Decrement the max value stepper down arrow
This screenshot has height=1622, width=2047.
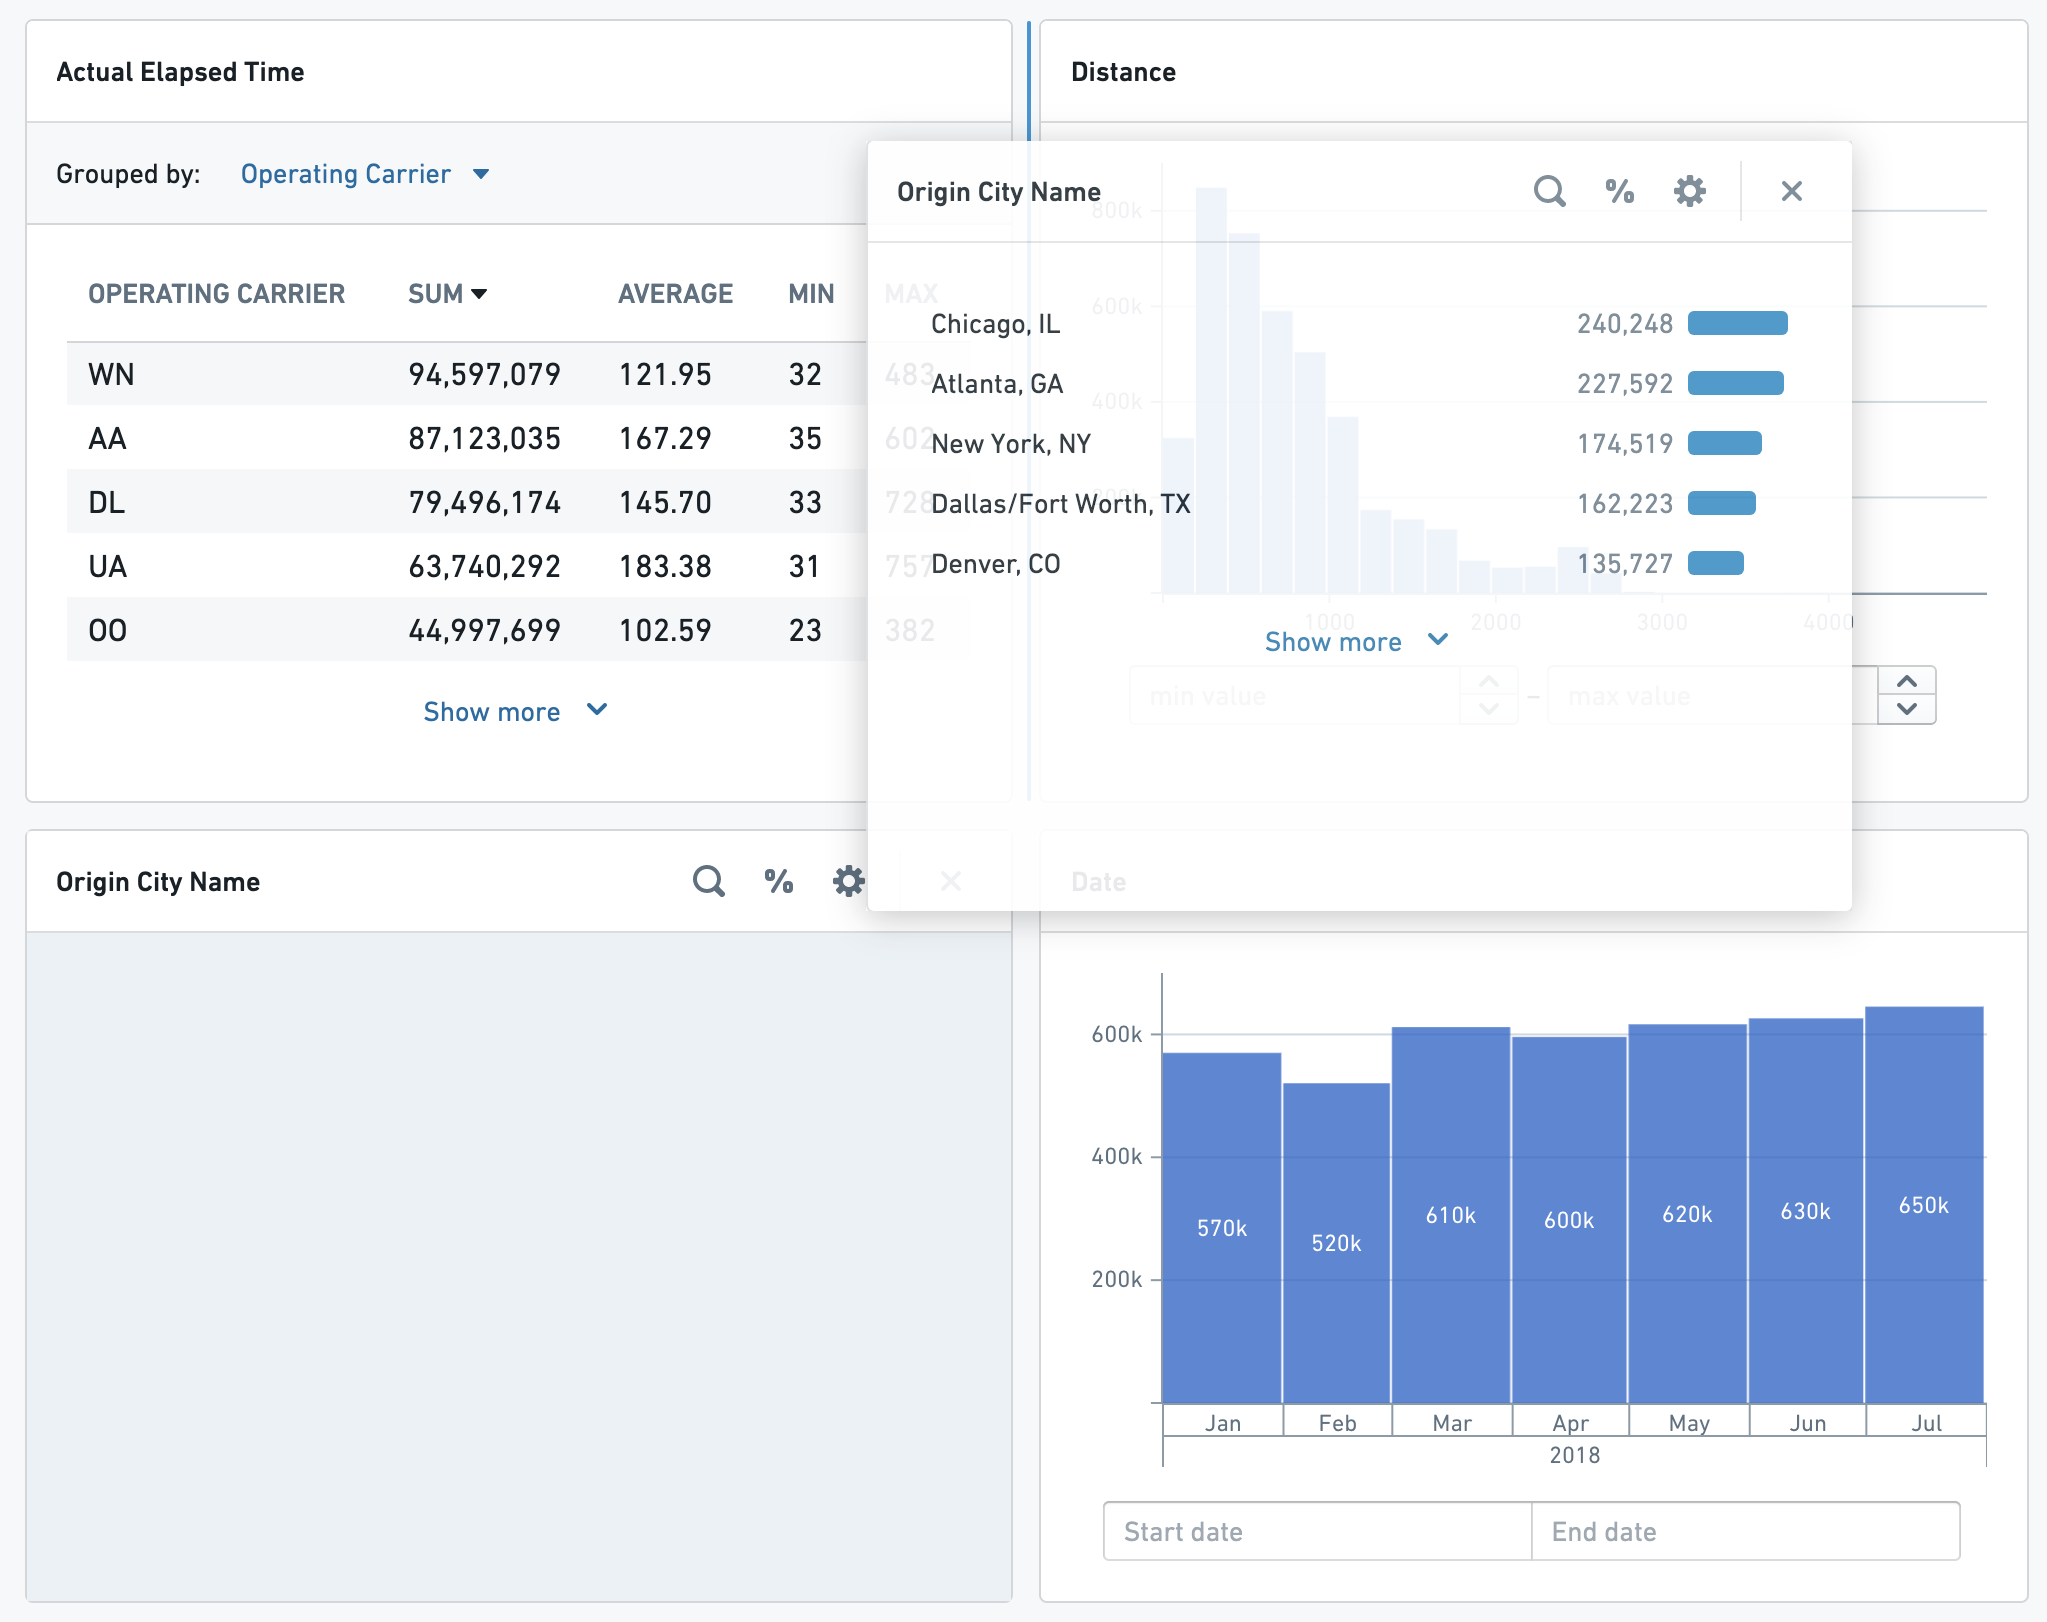tap(1907, 709)
